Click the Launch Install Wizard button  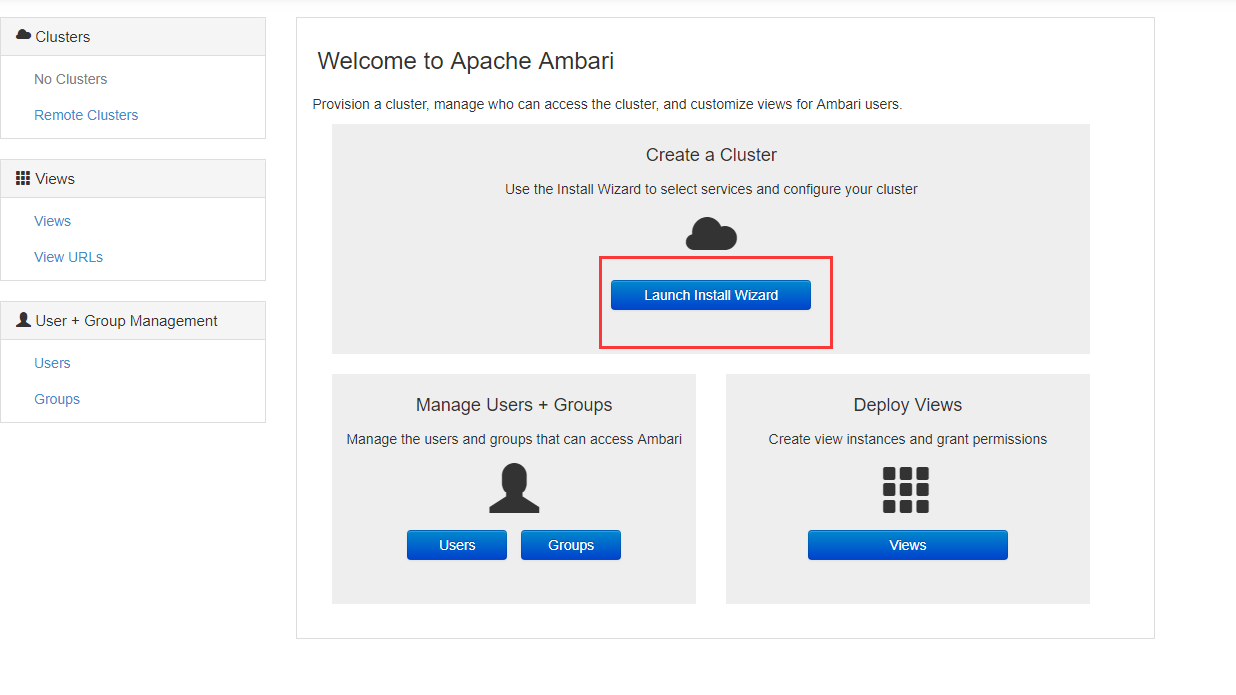[x=711, y=295]
